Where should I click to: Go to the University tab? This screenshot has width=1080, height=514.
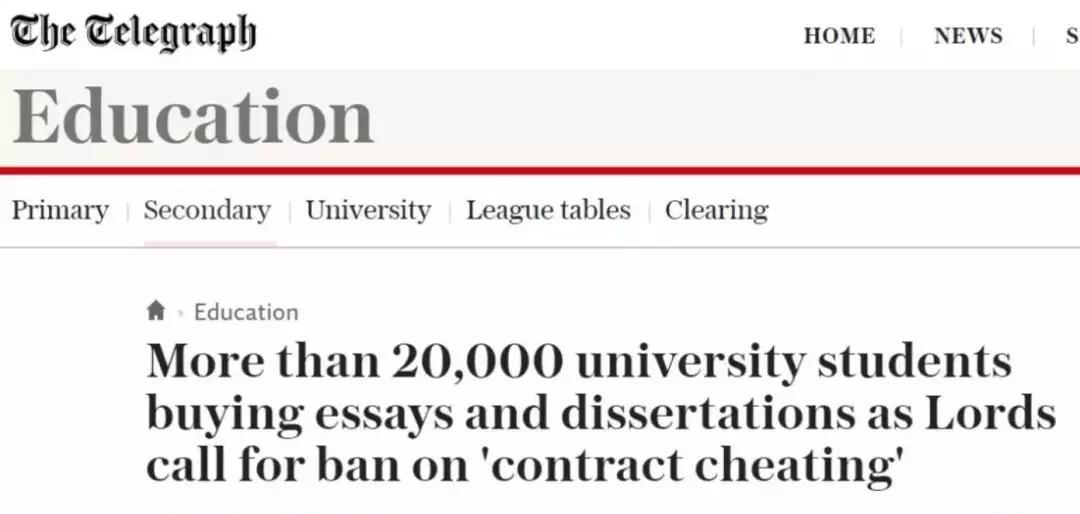368,211
